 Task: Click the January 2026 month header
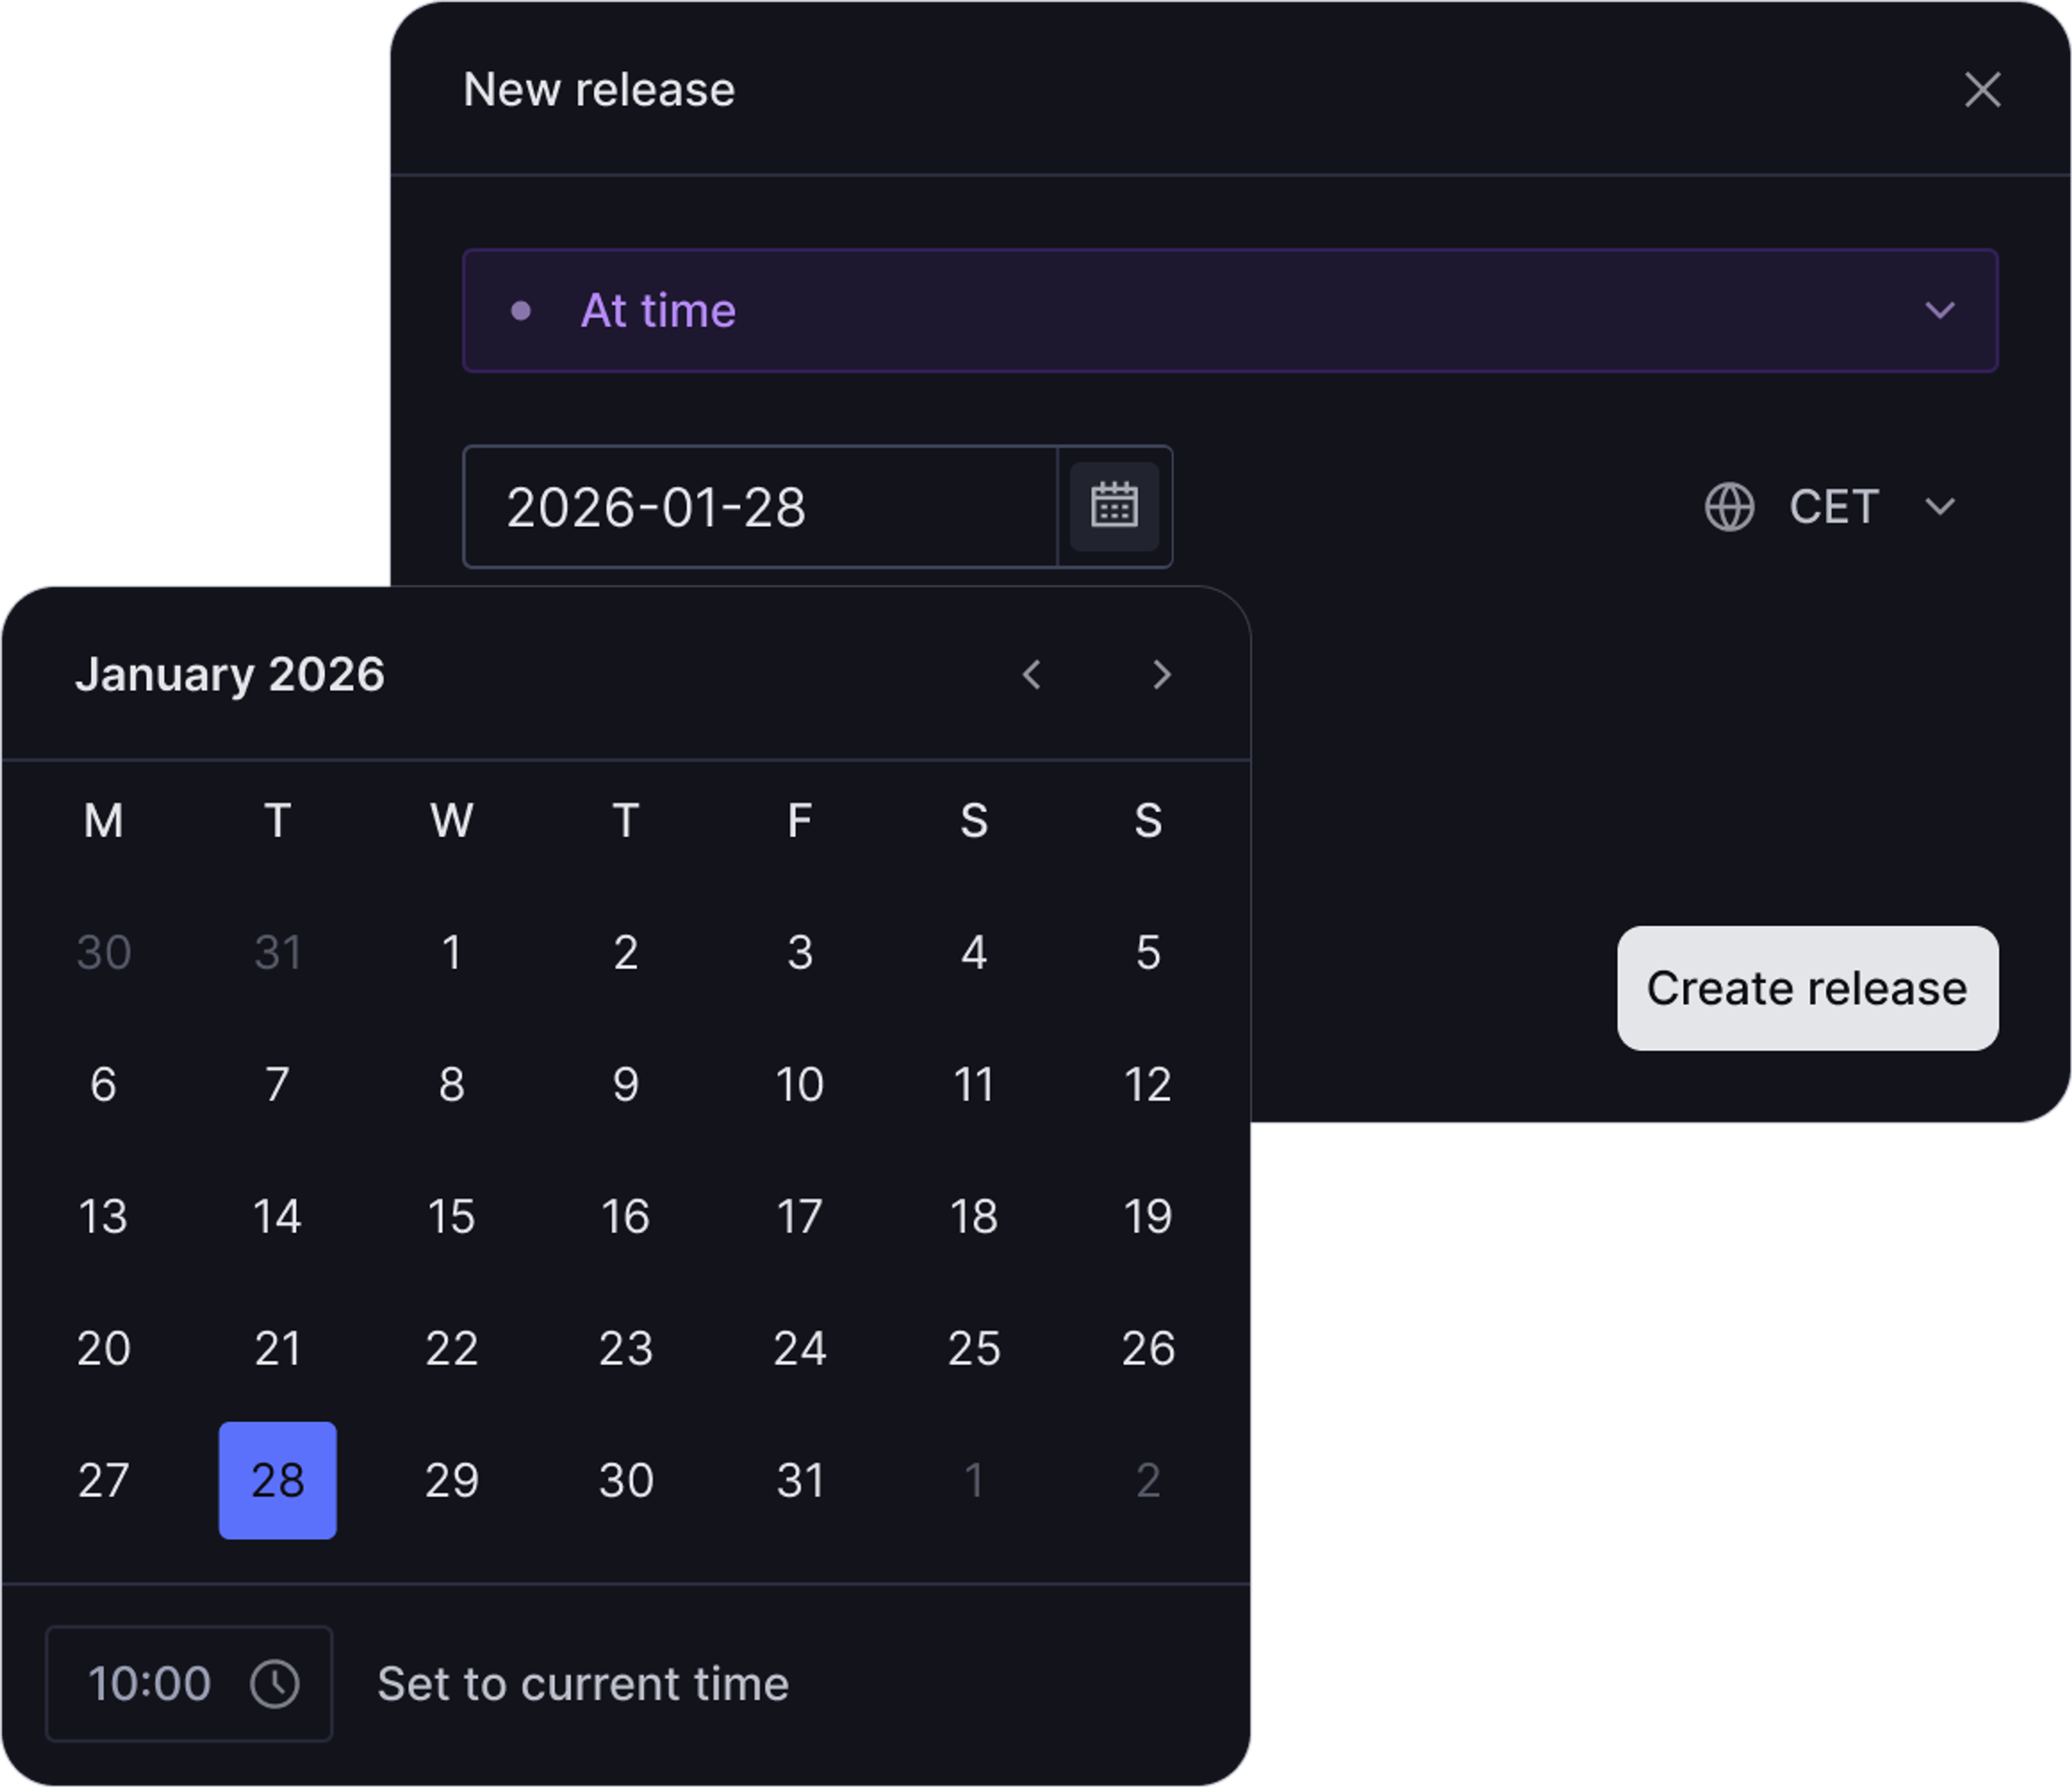(x=230, y=675)
